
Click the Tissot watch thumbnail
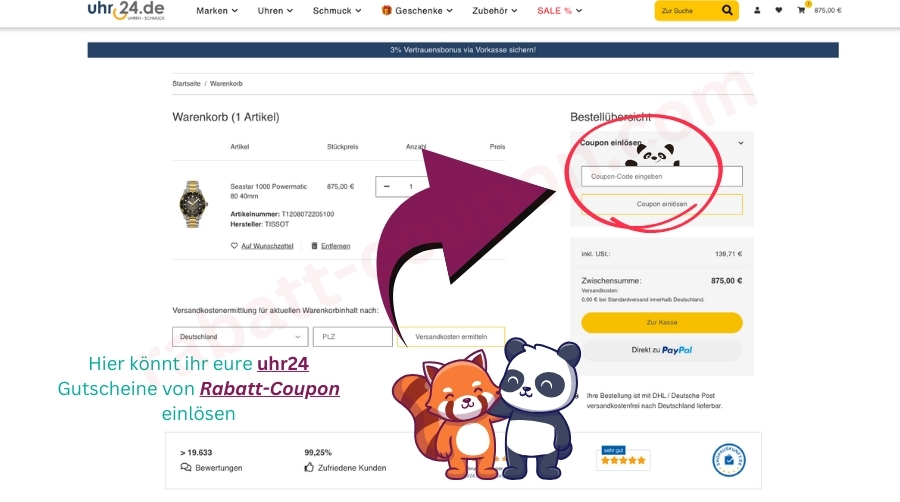coord(193,204)
